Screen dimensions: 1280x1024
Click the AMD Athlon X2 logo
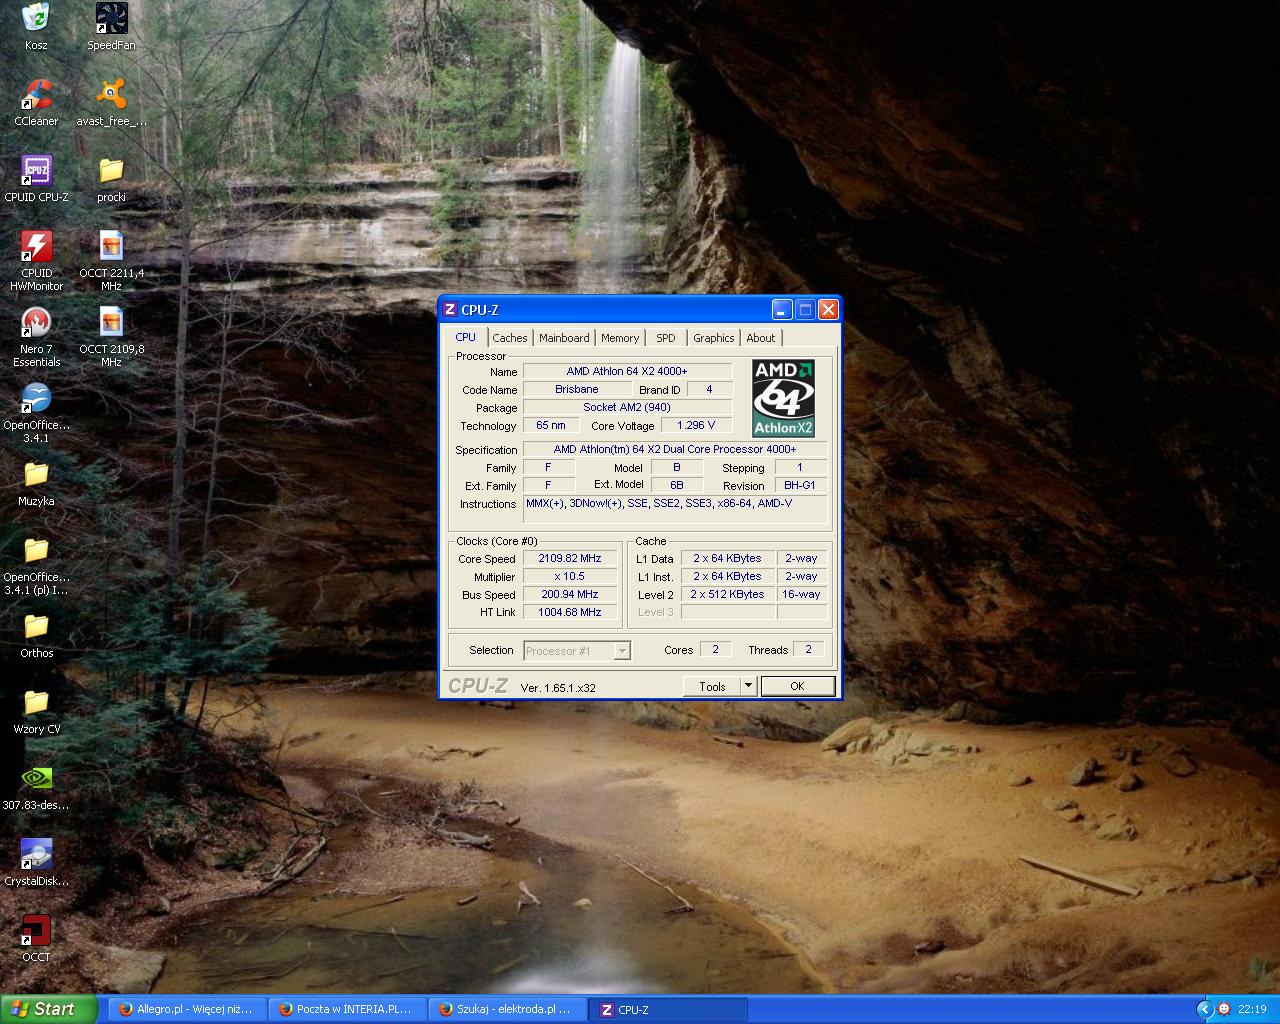(783, 398)
